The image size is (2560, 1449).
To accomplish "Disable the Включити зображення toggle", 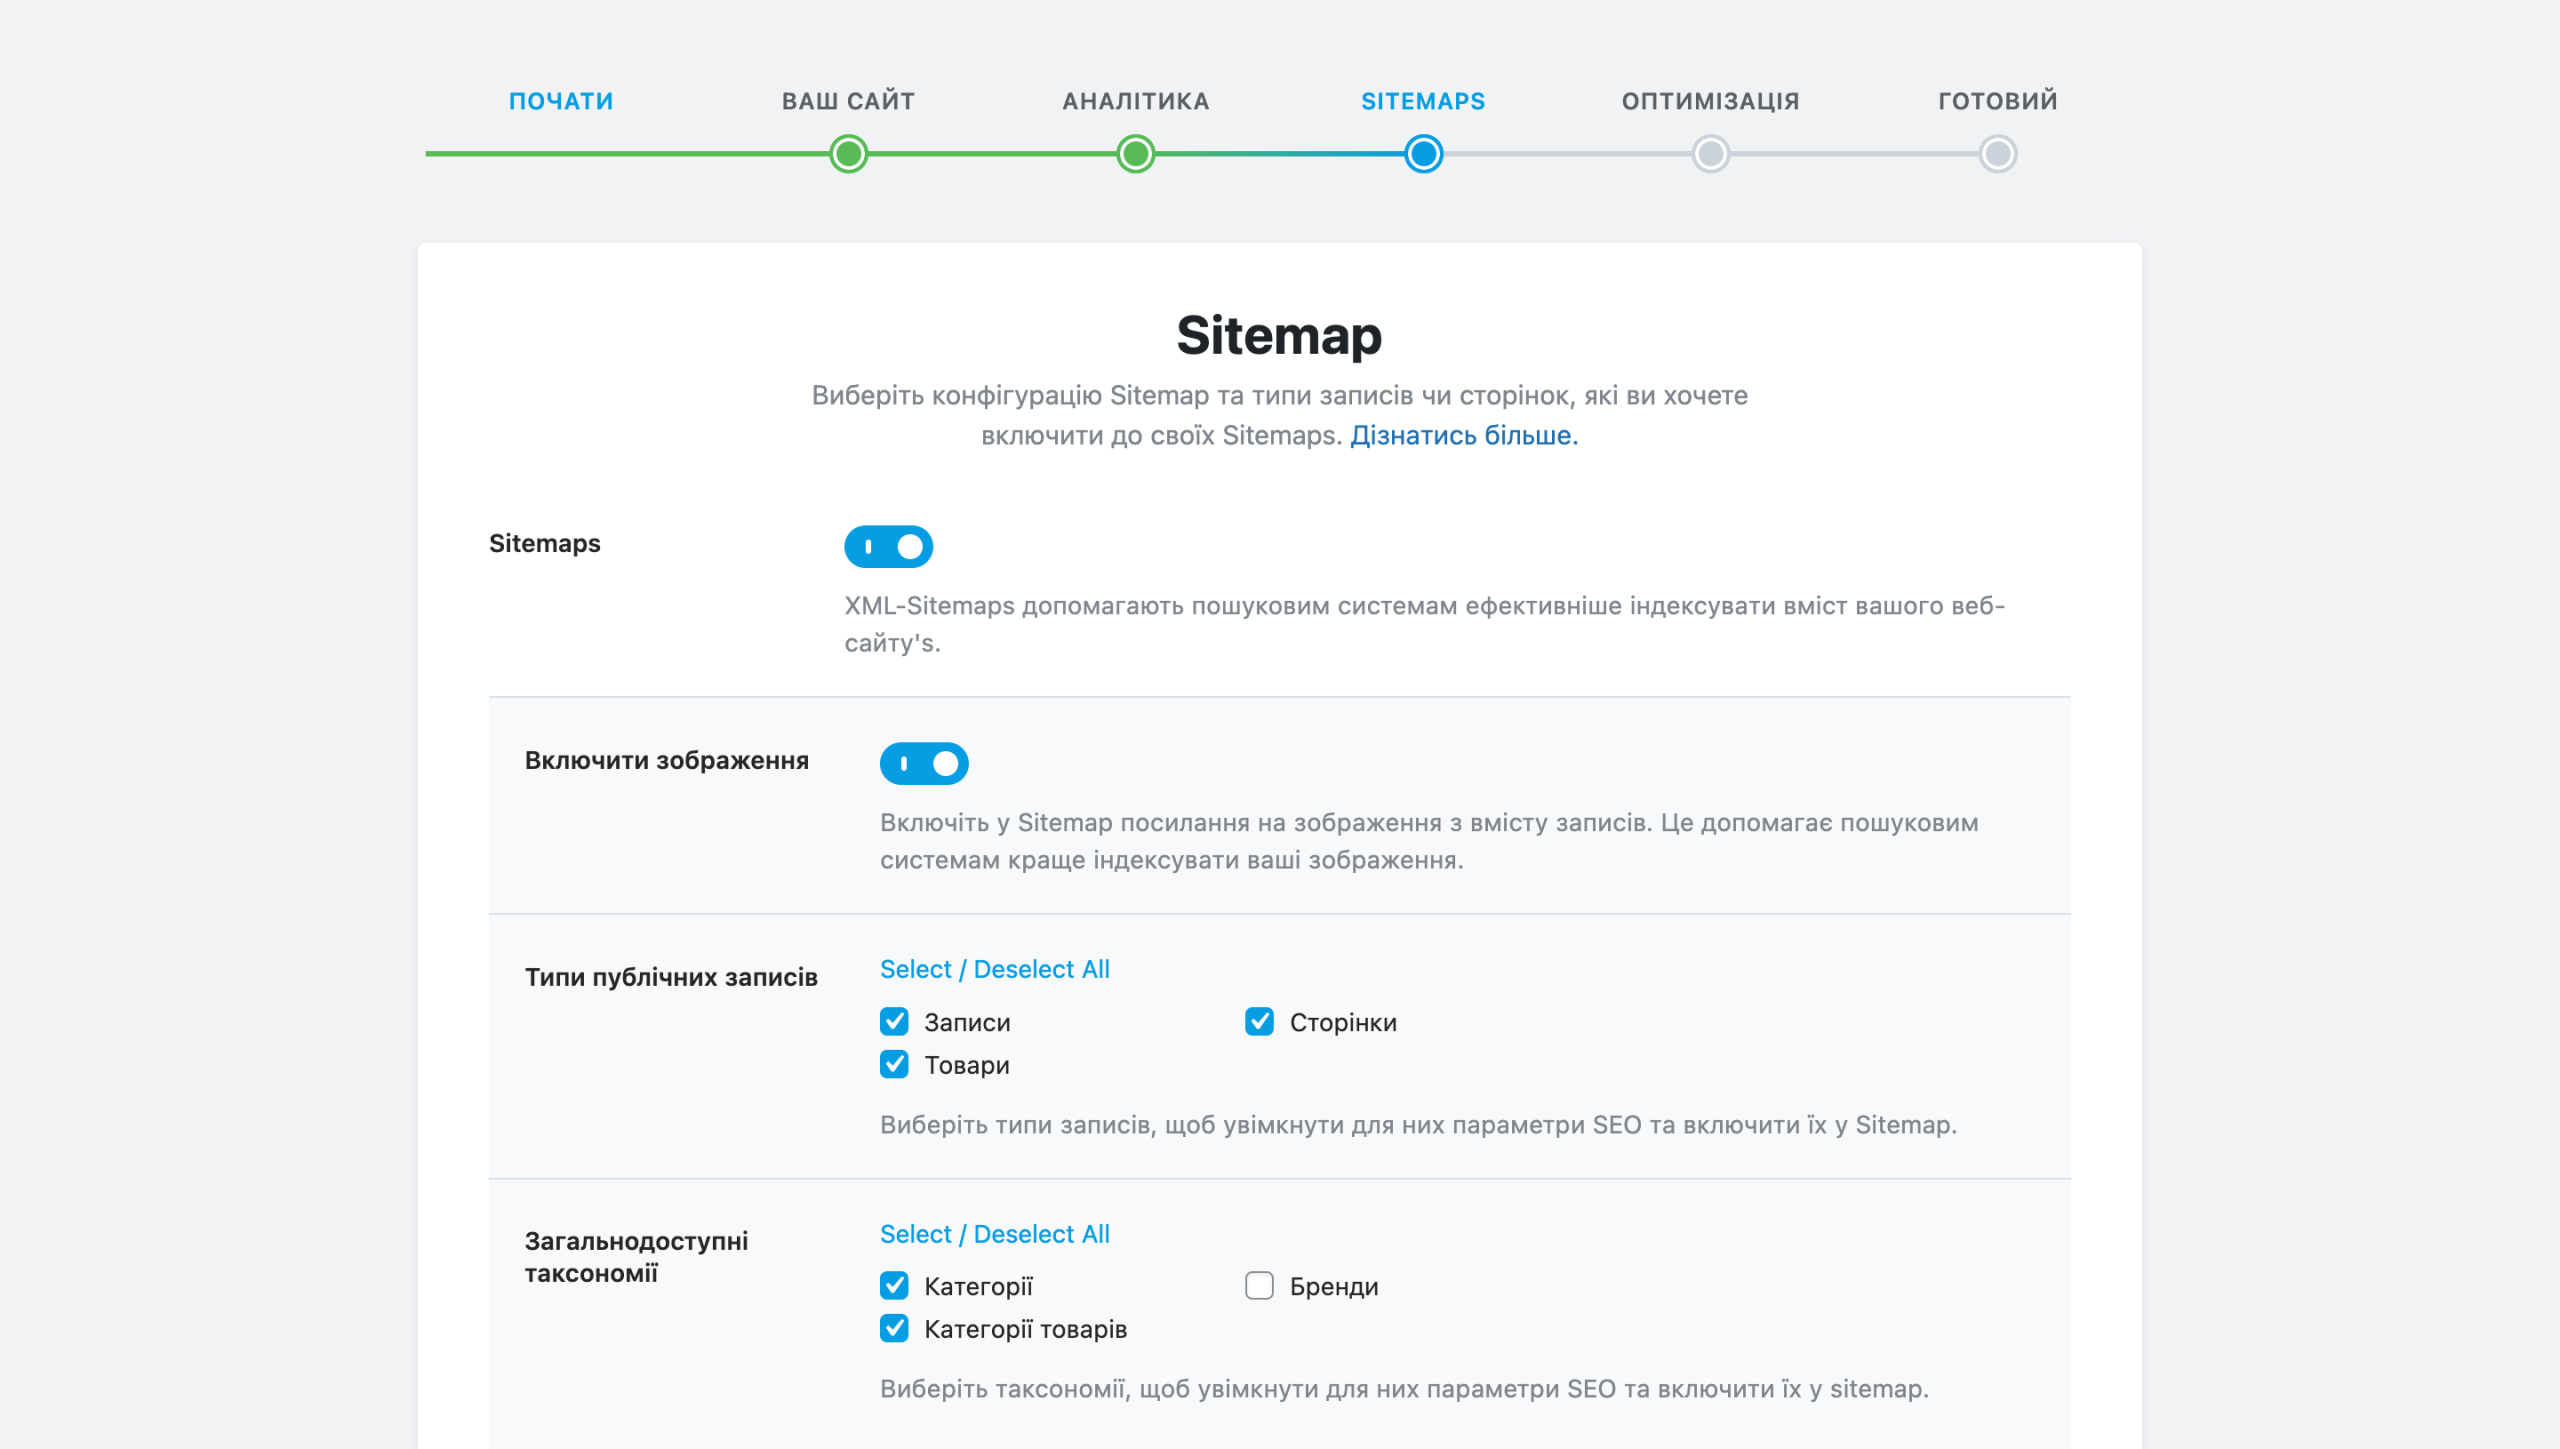I will (924, 763).
